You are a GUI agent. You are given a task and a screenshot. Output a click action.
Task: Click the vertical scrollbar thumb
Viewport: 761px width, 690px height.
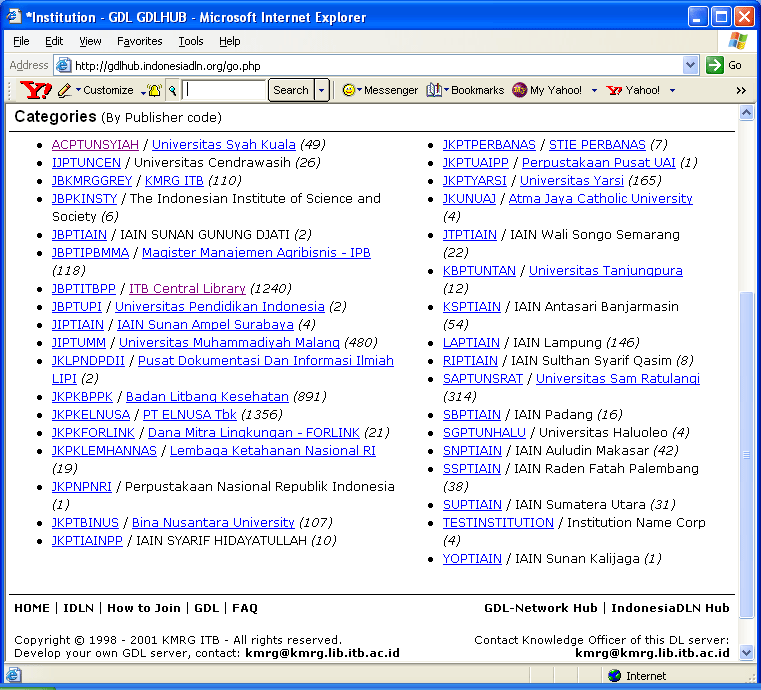746,455
